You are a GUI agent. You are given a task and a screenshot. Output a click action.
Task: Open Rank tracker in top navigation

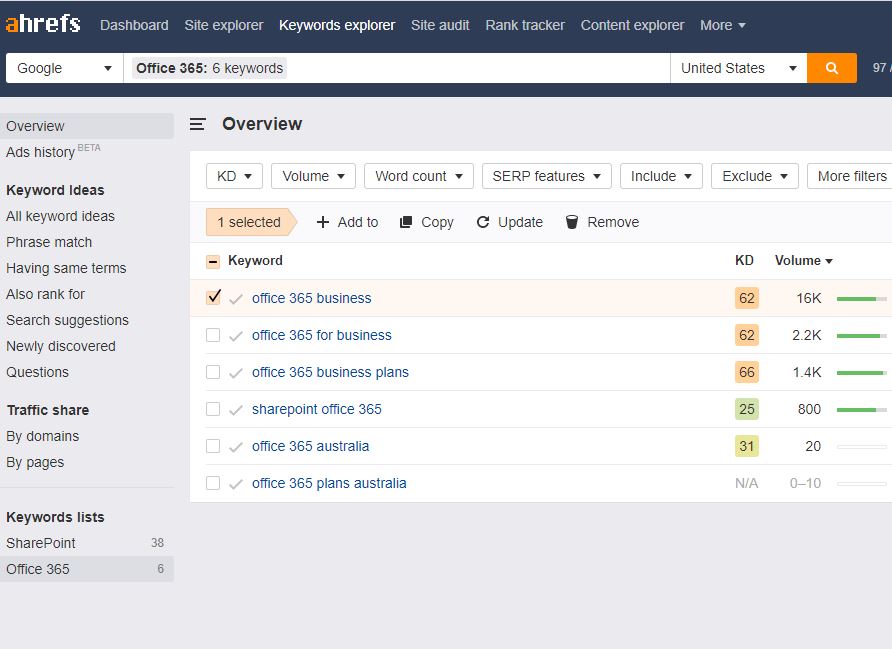[x=525, y=25]
